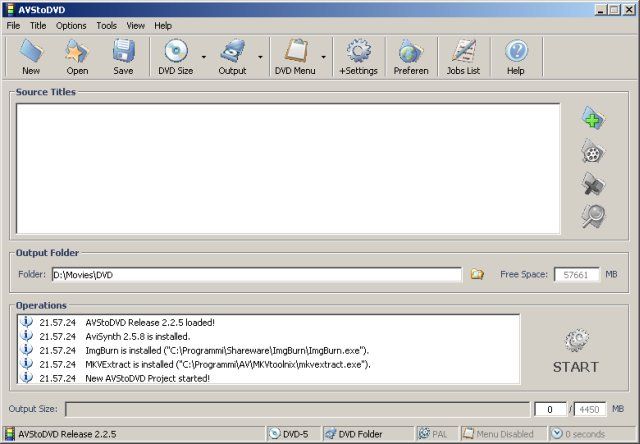Select the 'AVStoDVD Release 2.2.5 loaded!' log row
This screenshot has height=444, width=640.
click(269, 322)
